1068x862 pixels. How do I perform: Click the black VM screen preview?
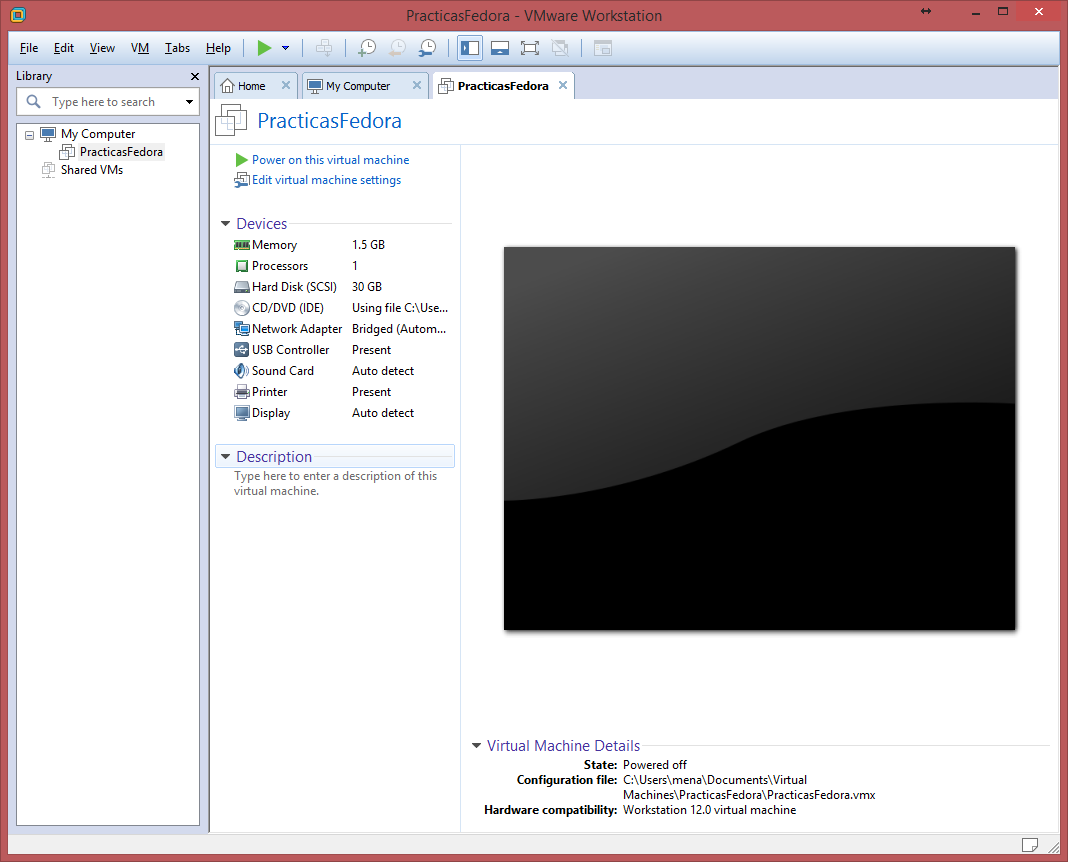(759, 438)
